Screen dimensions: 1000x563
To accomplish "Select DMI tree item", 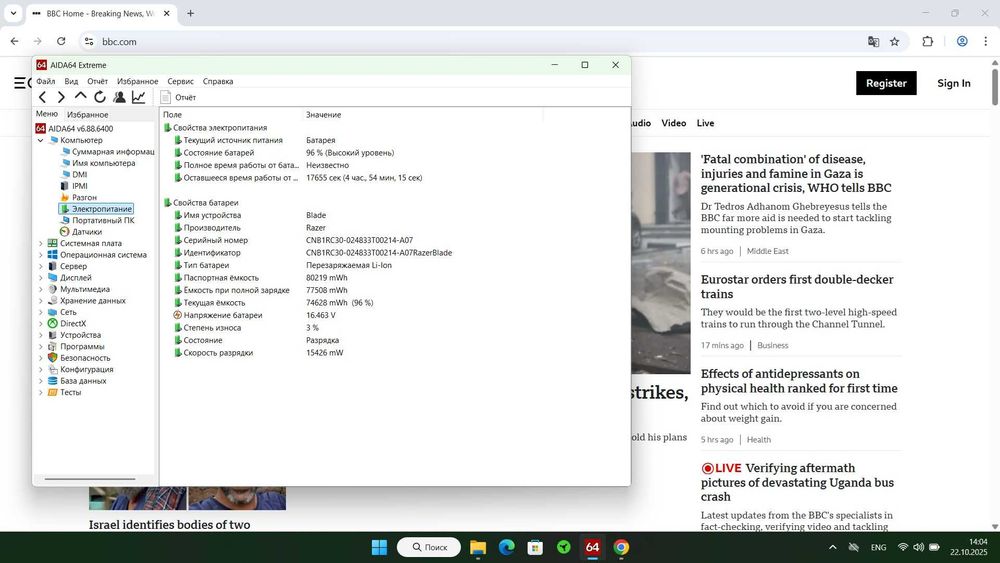I will [73, 175].
